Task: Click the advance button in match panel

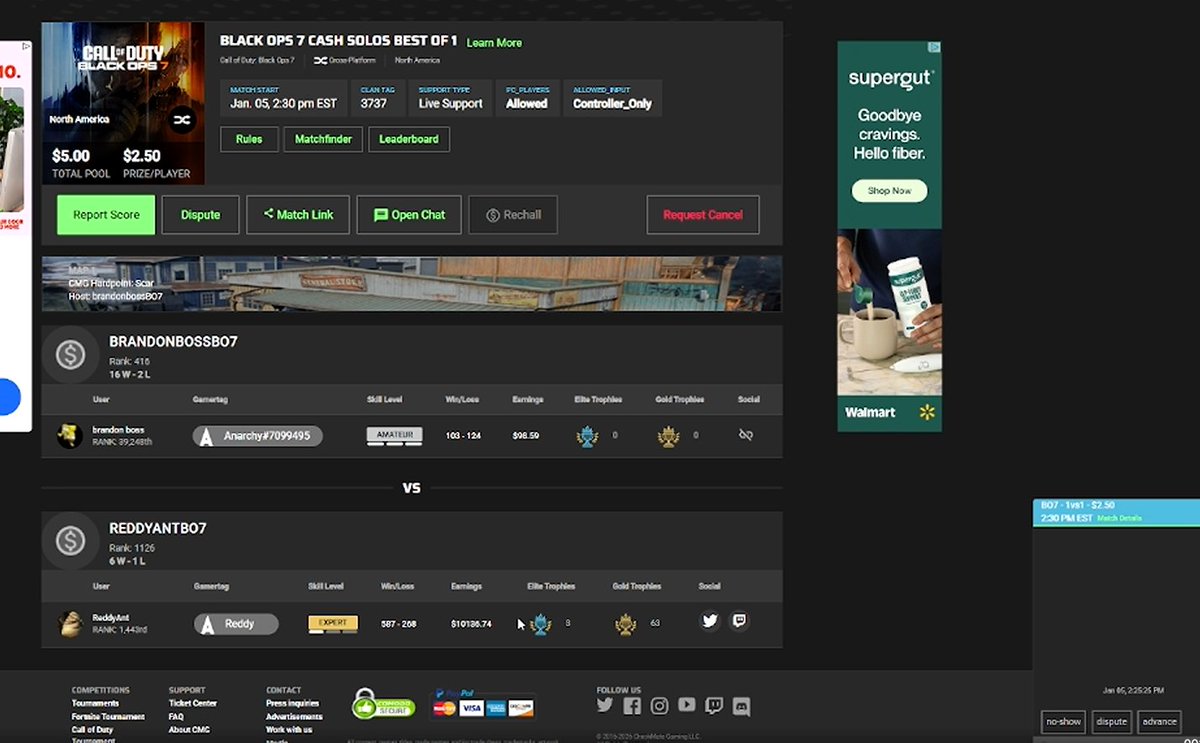Action: pos(1159,722)
